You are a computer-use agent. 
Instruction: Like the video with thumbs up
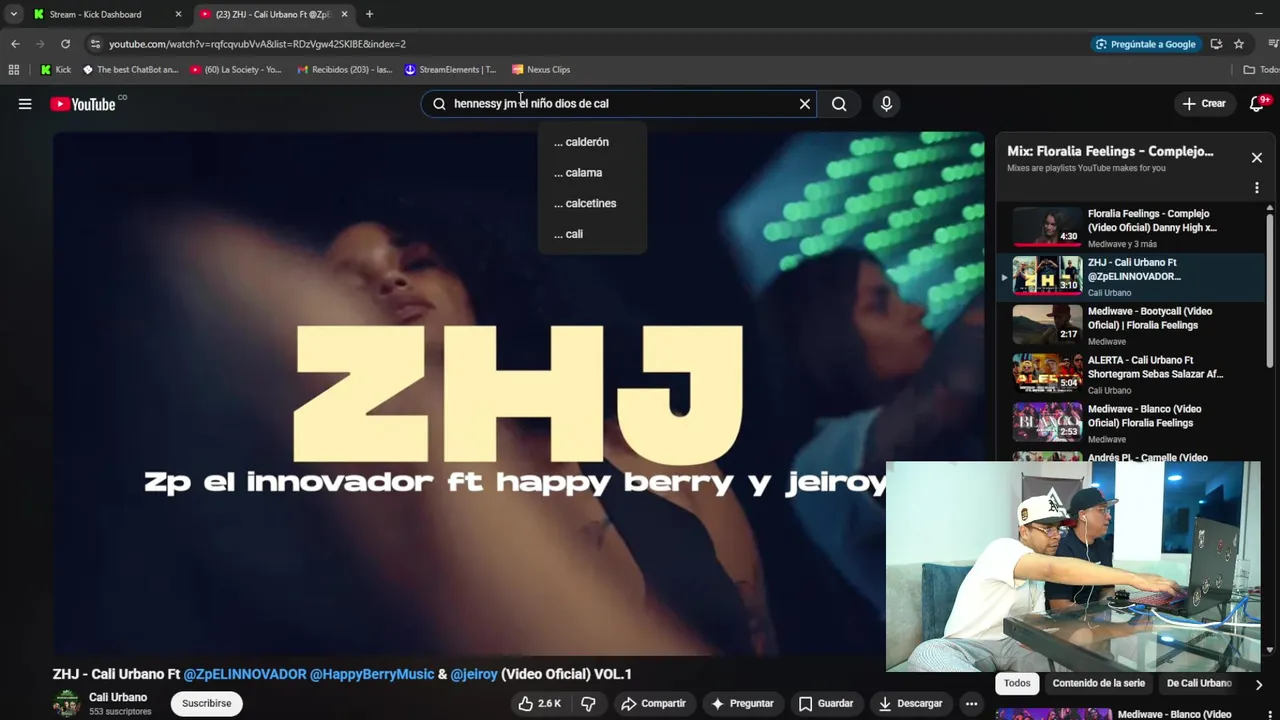coord(540,704)
